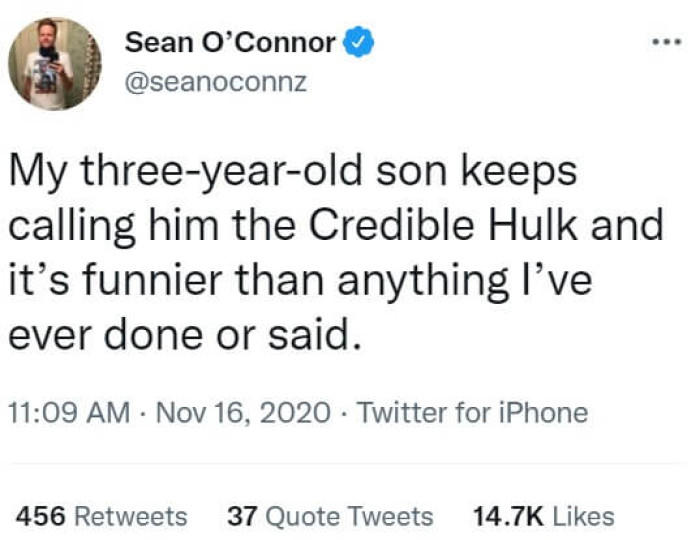
Task: Click the 14.7K likes count number
Action: click(507, 516)
